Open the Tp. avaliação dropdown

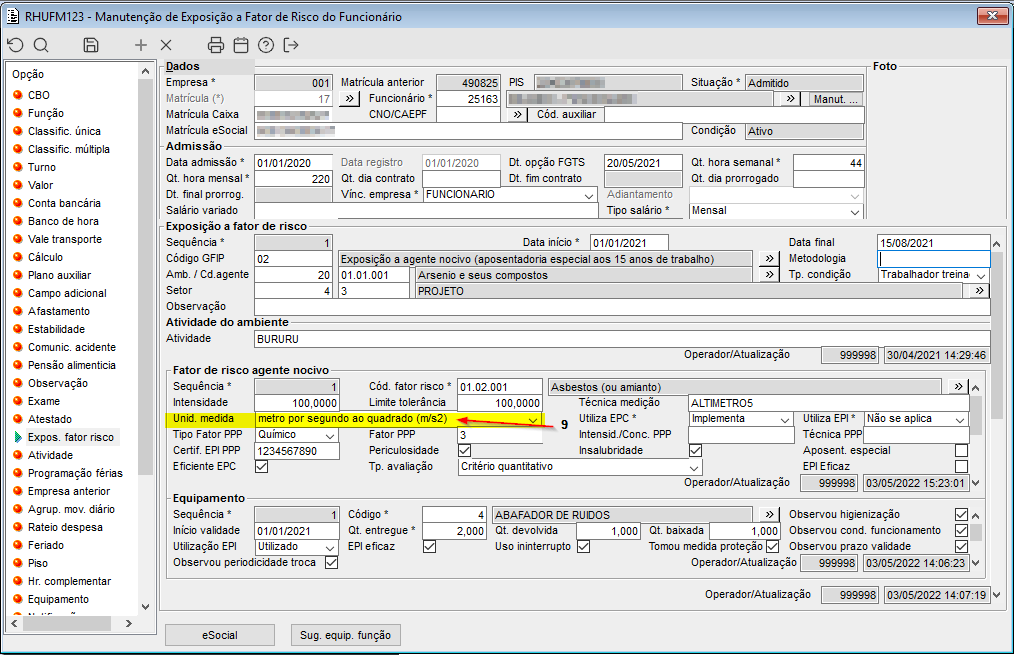[x=694, y=467]
